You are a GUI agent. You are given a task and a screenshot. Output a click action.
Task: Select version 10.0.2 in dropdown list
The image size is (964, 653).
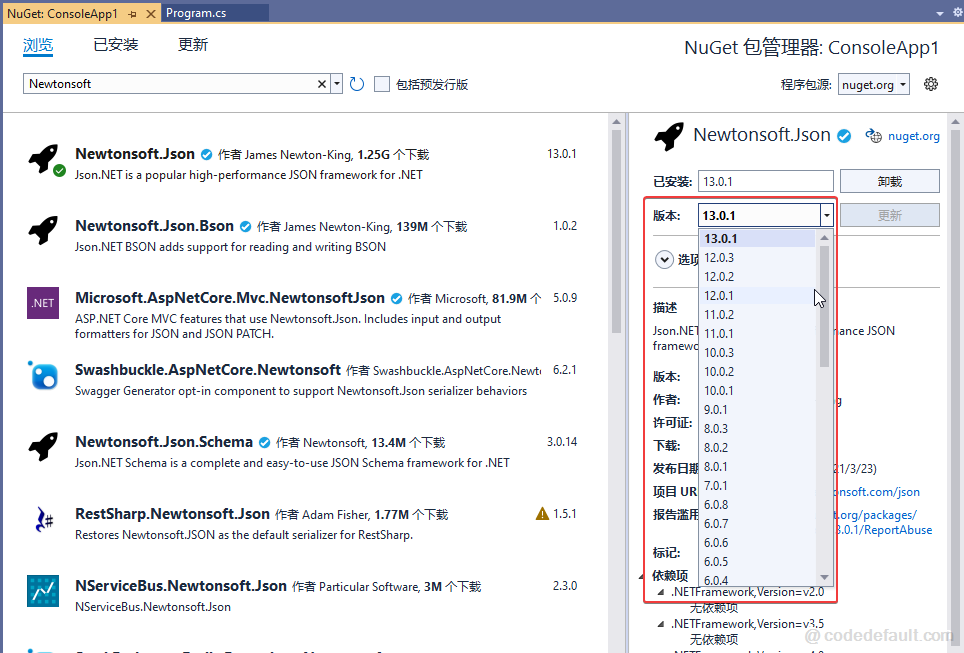tap(757, 372)
